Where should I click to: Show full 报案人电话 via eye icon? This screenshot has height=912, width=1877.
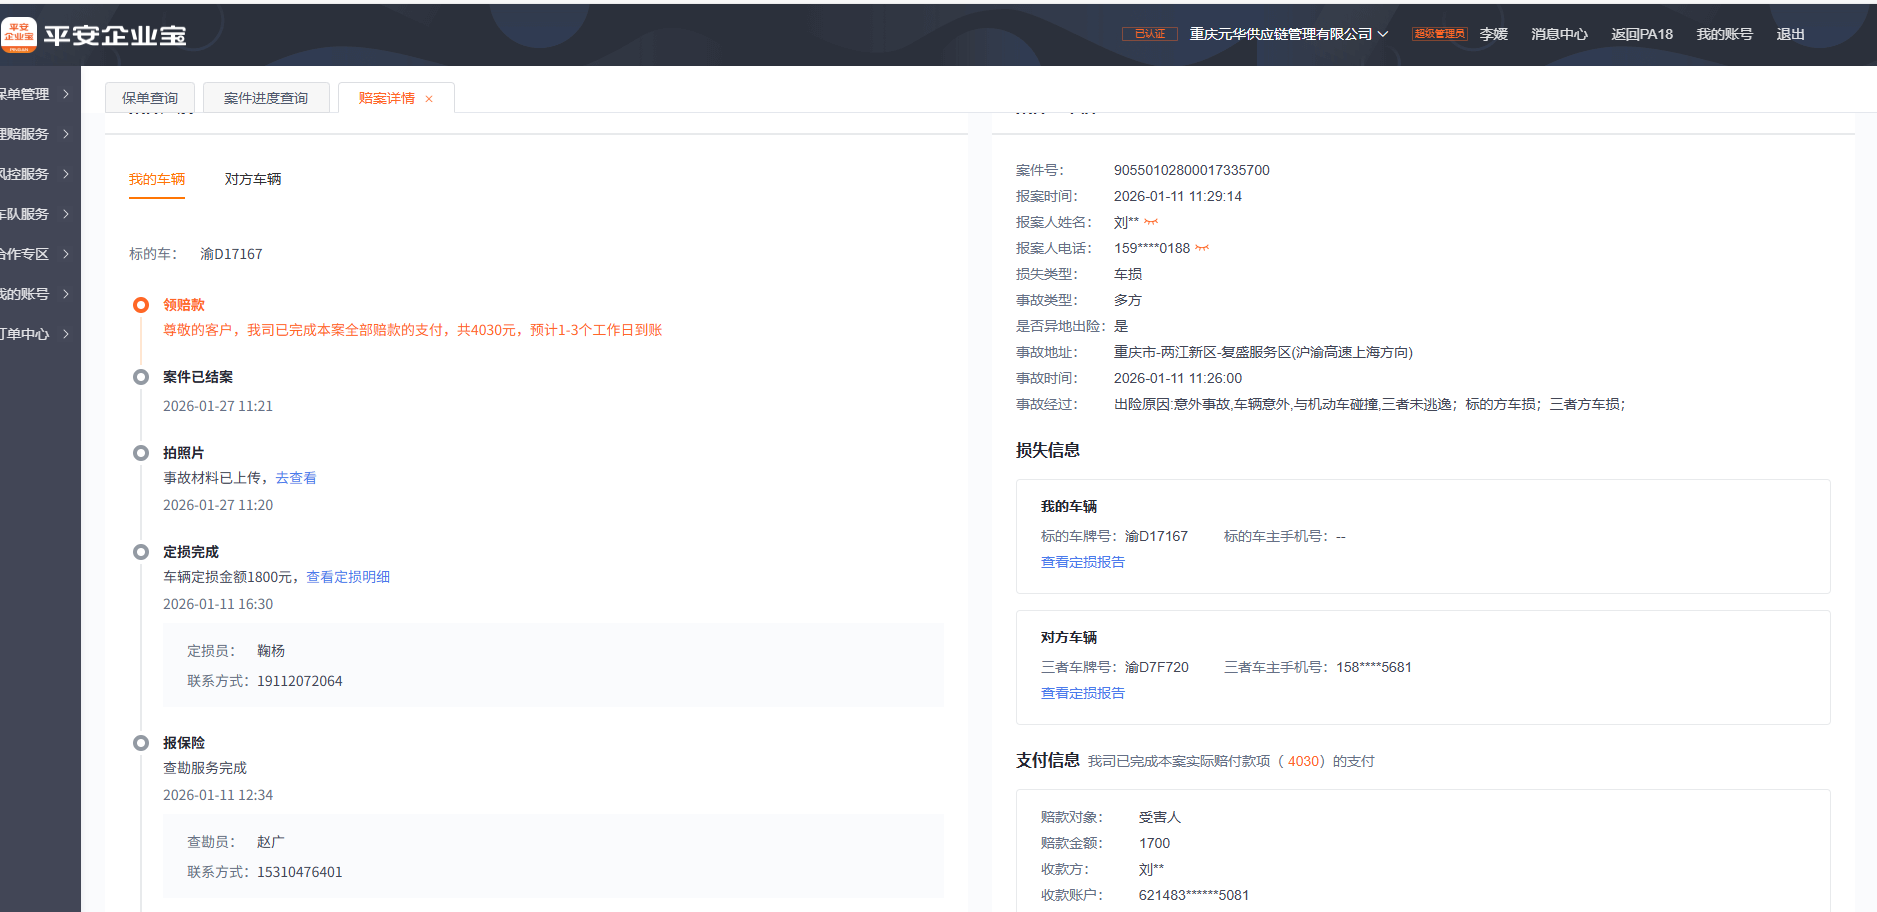(x=1202, y=248)
